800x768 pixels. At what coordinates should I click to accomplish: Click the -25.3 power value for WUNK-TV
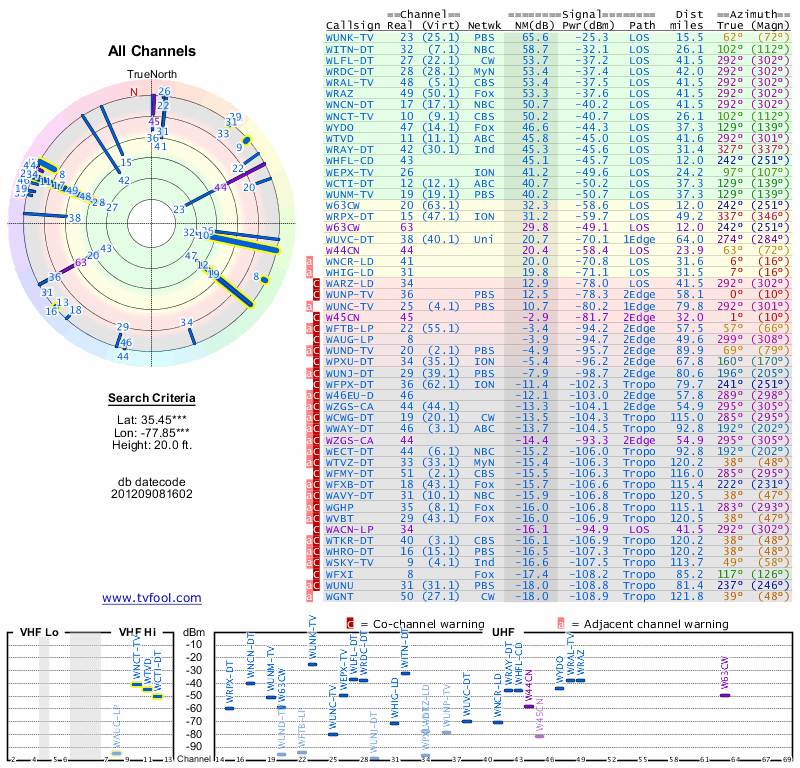pyautogui.click(x=592, y=37)
